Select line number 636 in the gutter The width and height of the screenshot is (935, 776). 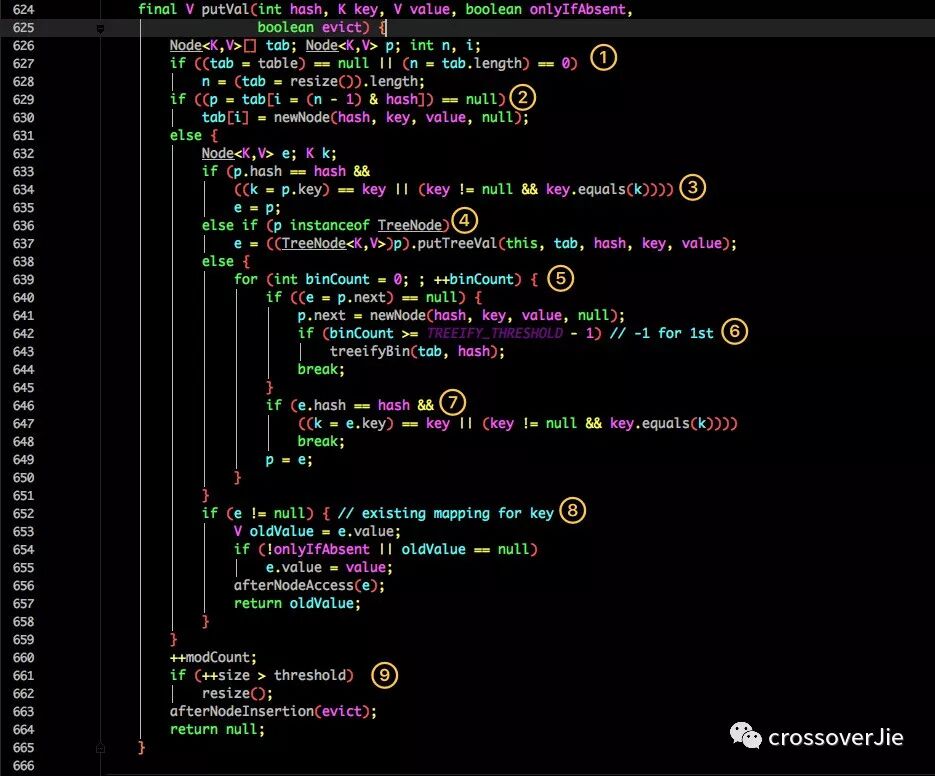pyautogui.click(x=23, y=226)
